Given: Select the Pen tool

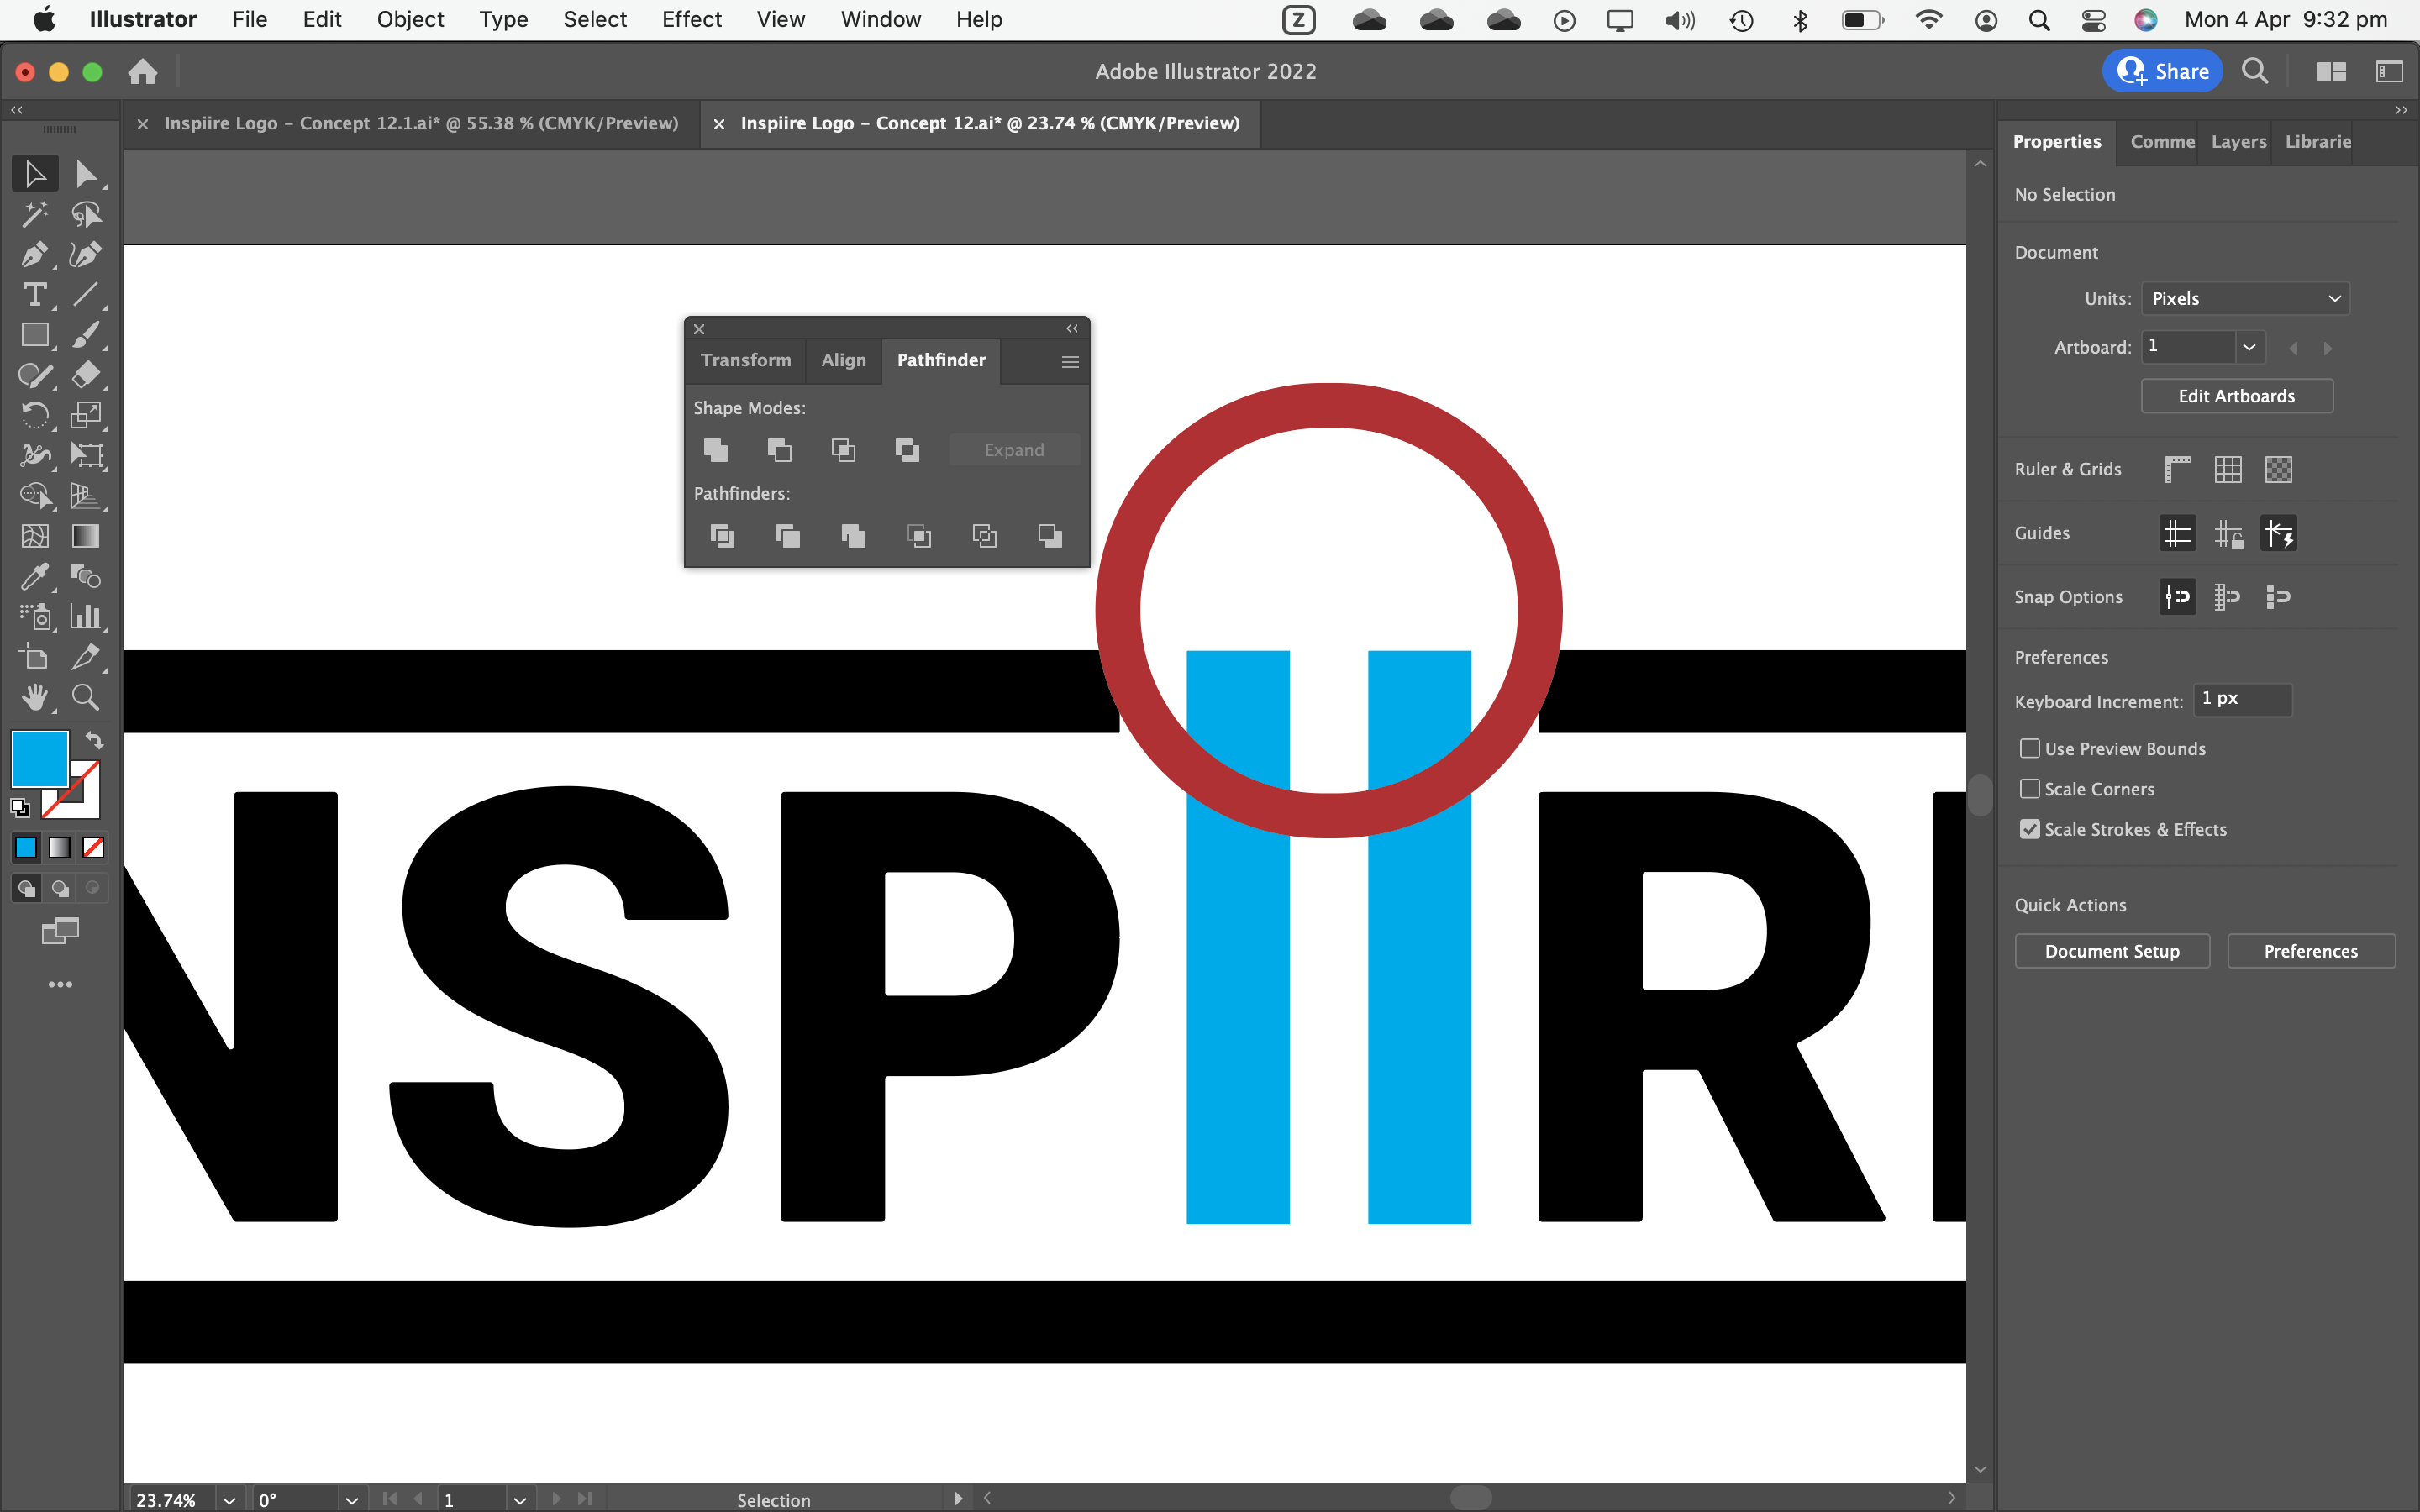Looking at the screenshot, I should click(x=34, y=255).
